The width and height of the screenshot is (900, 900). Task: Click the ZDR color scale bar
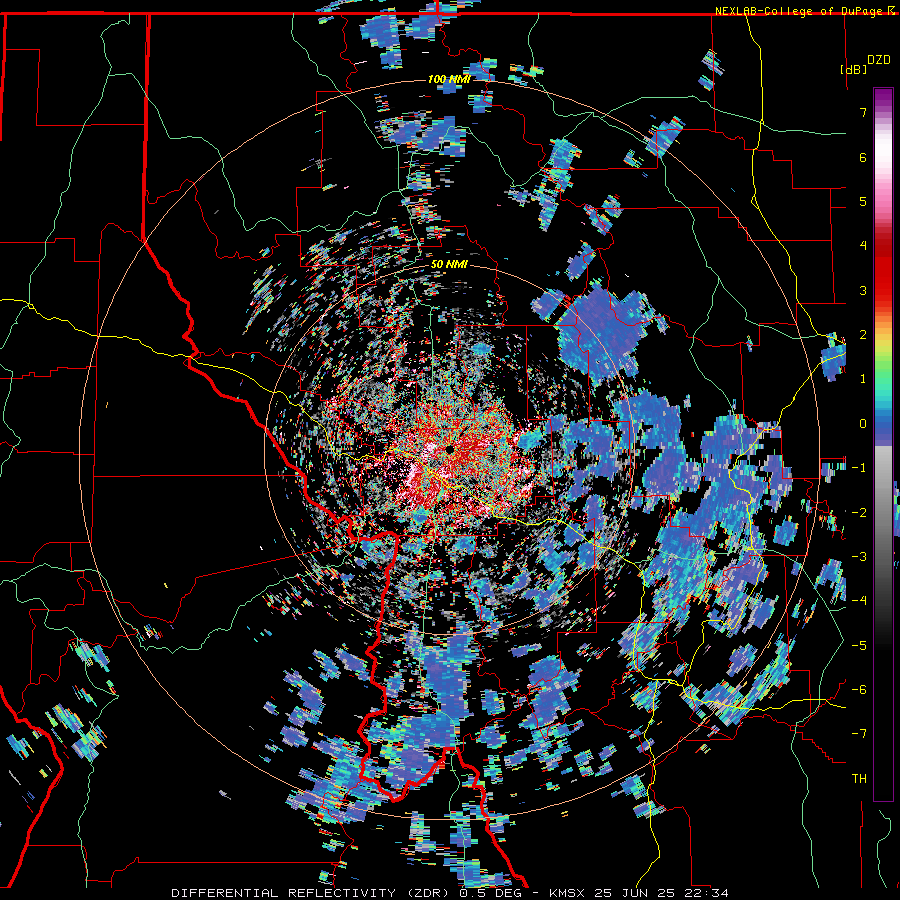[883, 444]
